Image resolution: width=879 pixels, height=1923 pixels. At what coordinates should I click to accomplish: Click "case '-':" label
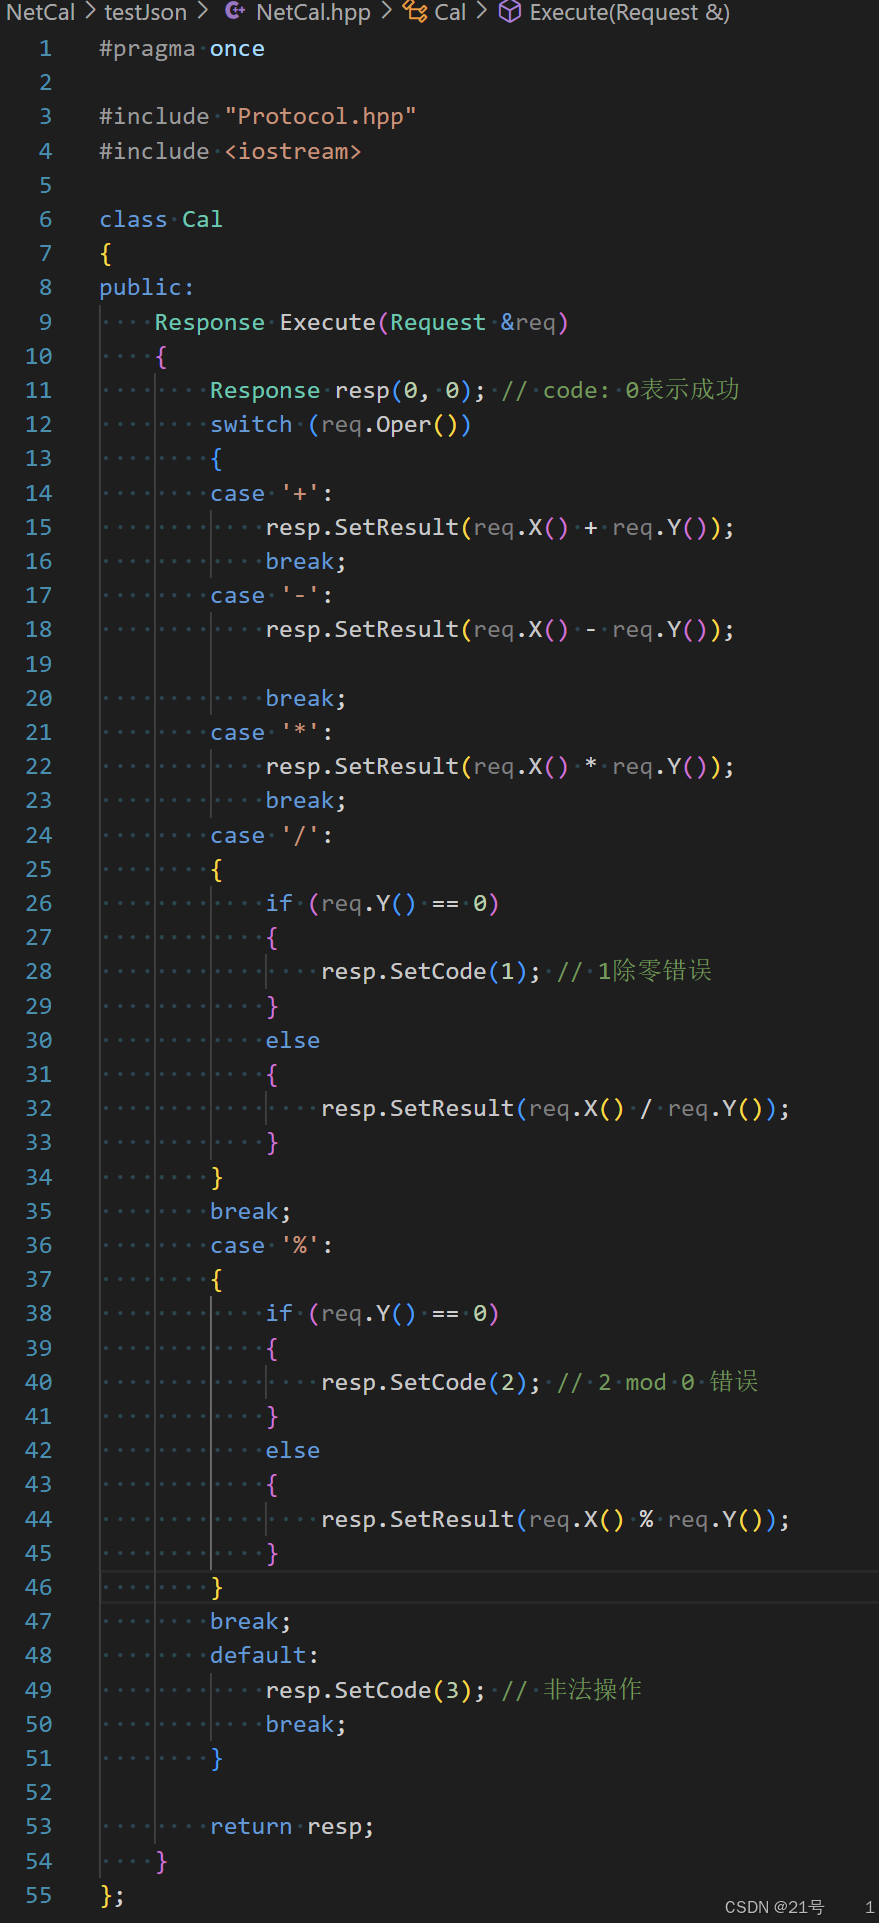coord(271,596)
